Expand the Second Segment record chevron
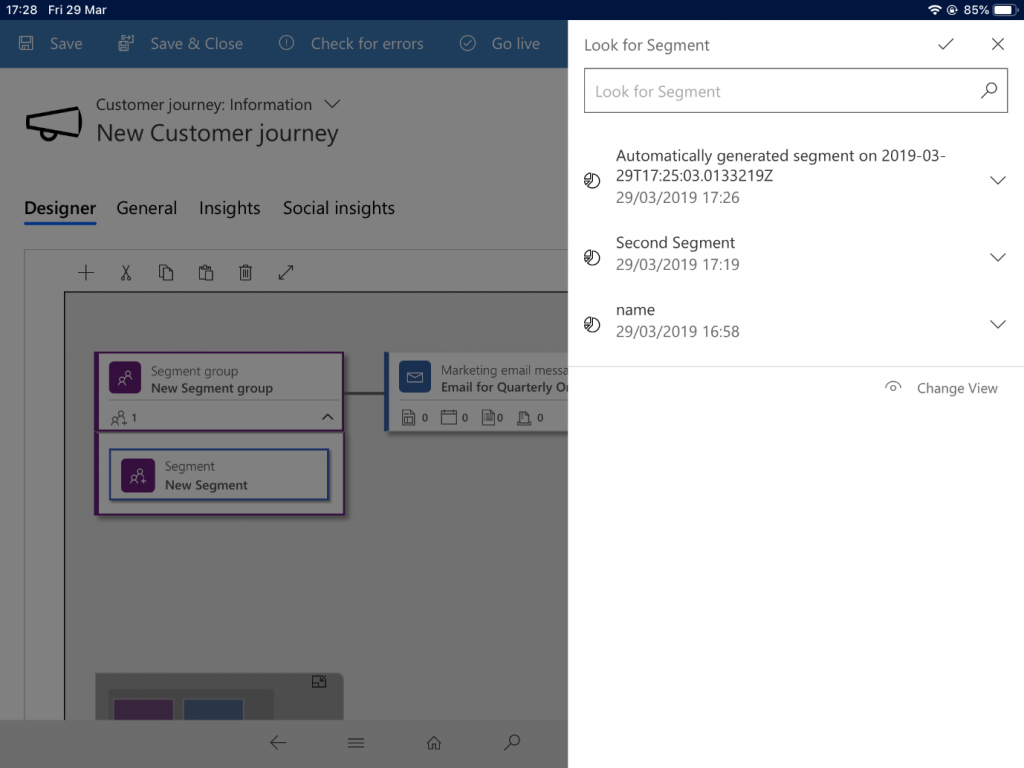This screenshot has height=768, width=1024. [997, 257]
